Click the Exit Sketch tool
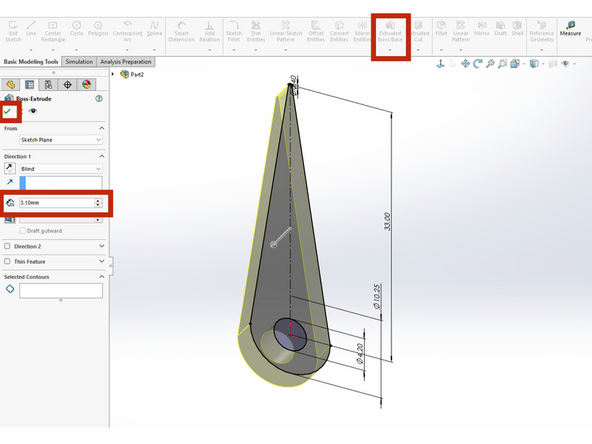Viewport: 592px width, 444px height. pos(13,31)
